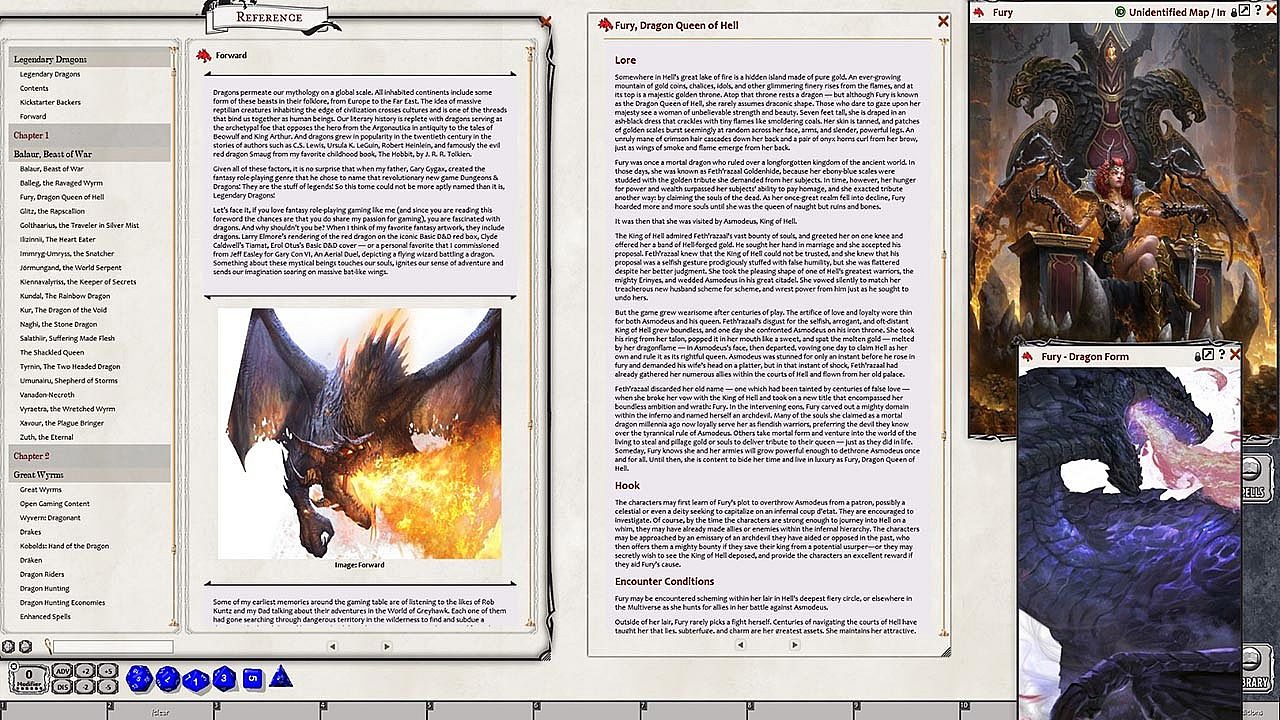Open Open Gaming Content entry
Screen dimensions: 1280x720
55,504
